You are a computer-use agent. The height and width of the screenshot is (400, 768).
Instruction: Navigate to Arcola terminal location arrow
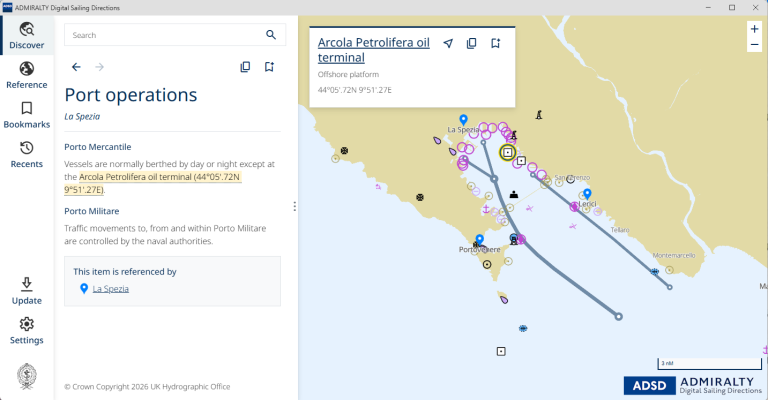pos(448,43)
